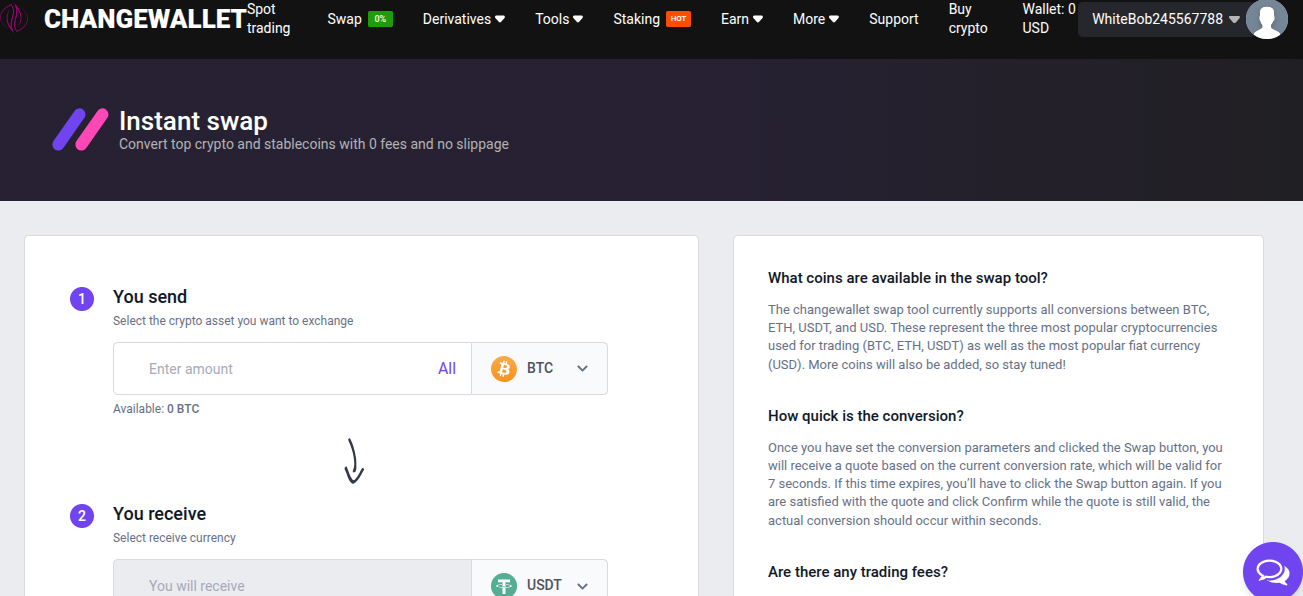The height and width of the screenshot is (596, 1303).
Task: Click the 'Select receive currency' text
Action: tap(174, 538)
